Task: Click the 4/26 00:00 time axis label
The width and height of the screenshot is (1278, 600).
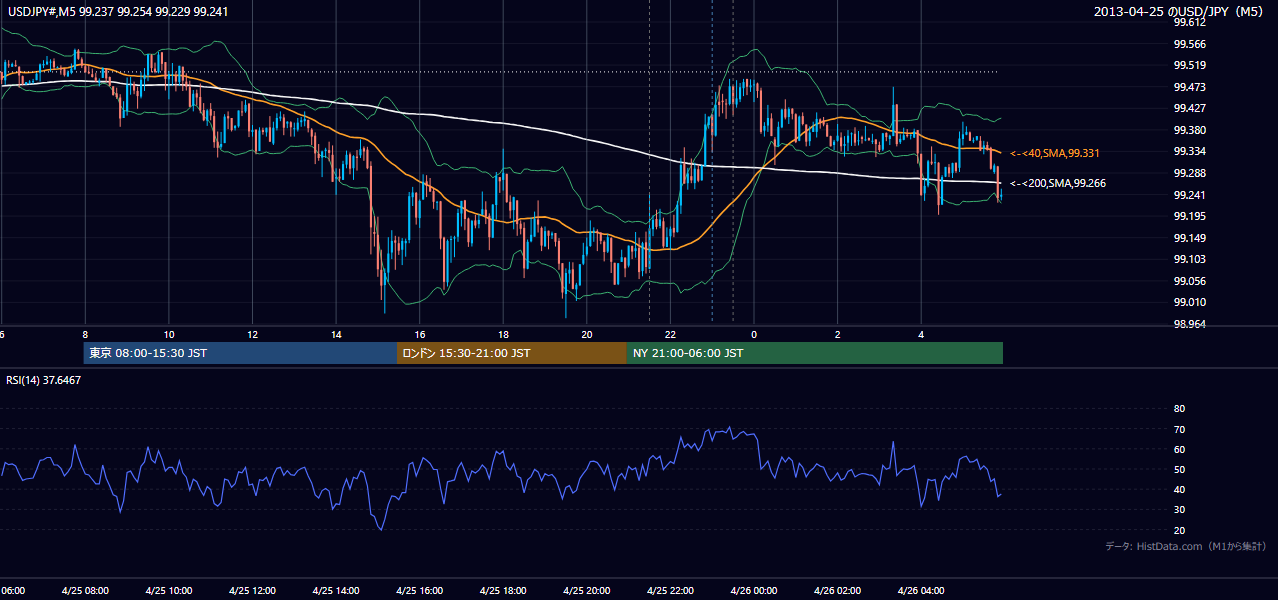Action: click(754, 590)
